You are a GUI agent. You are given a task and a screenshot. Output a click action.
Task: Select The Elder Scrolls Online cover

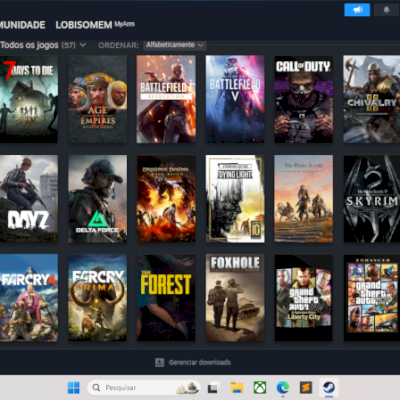(x=303, y=199)
